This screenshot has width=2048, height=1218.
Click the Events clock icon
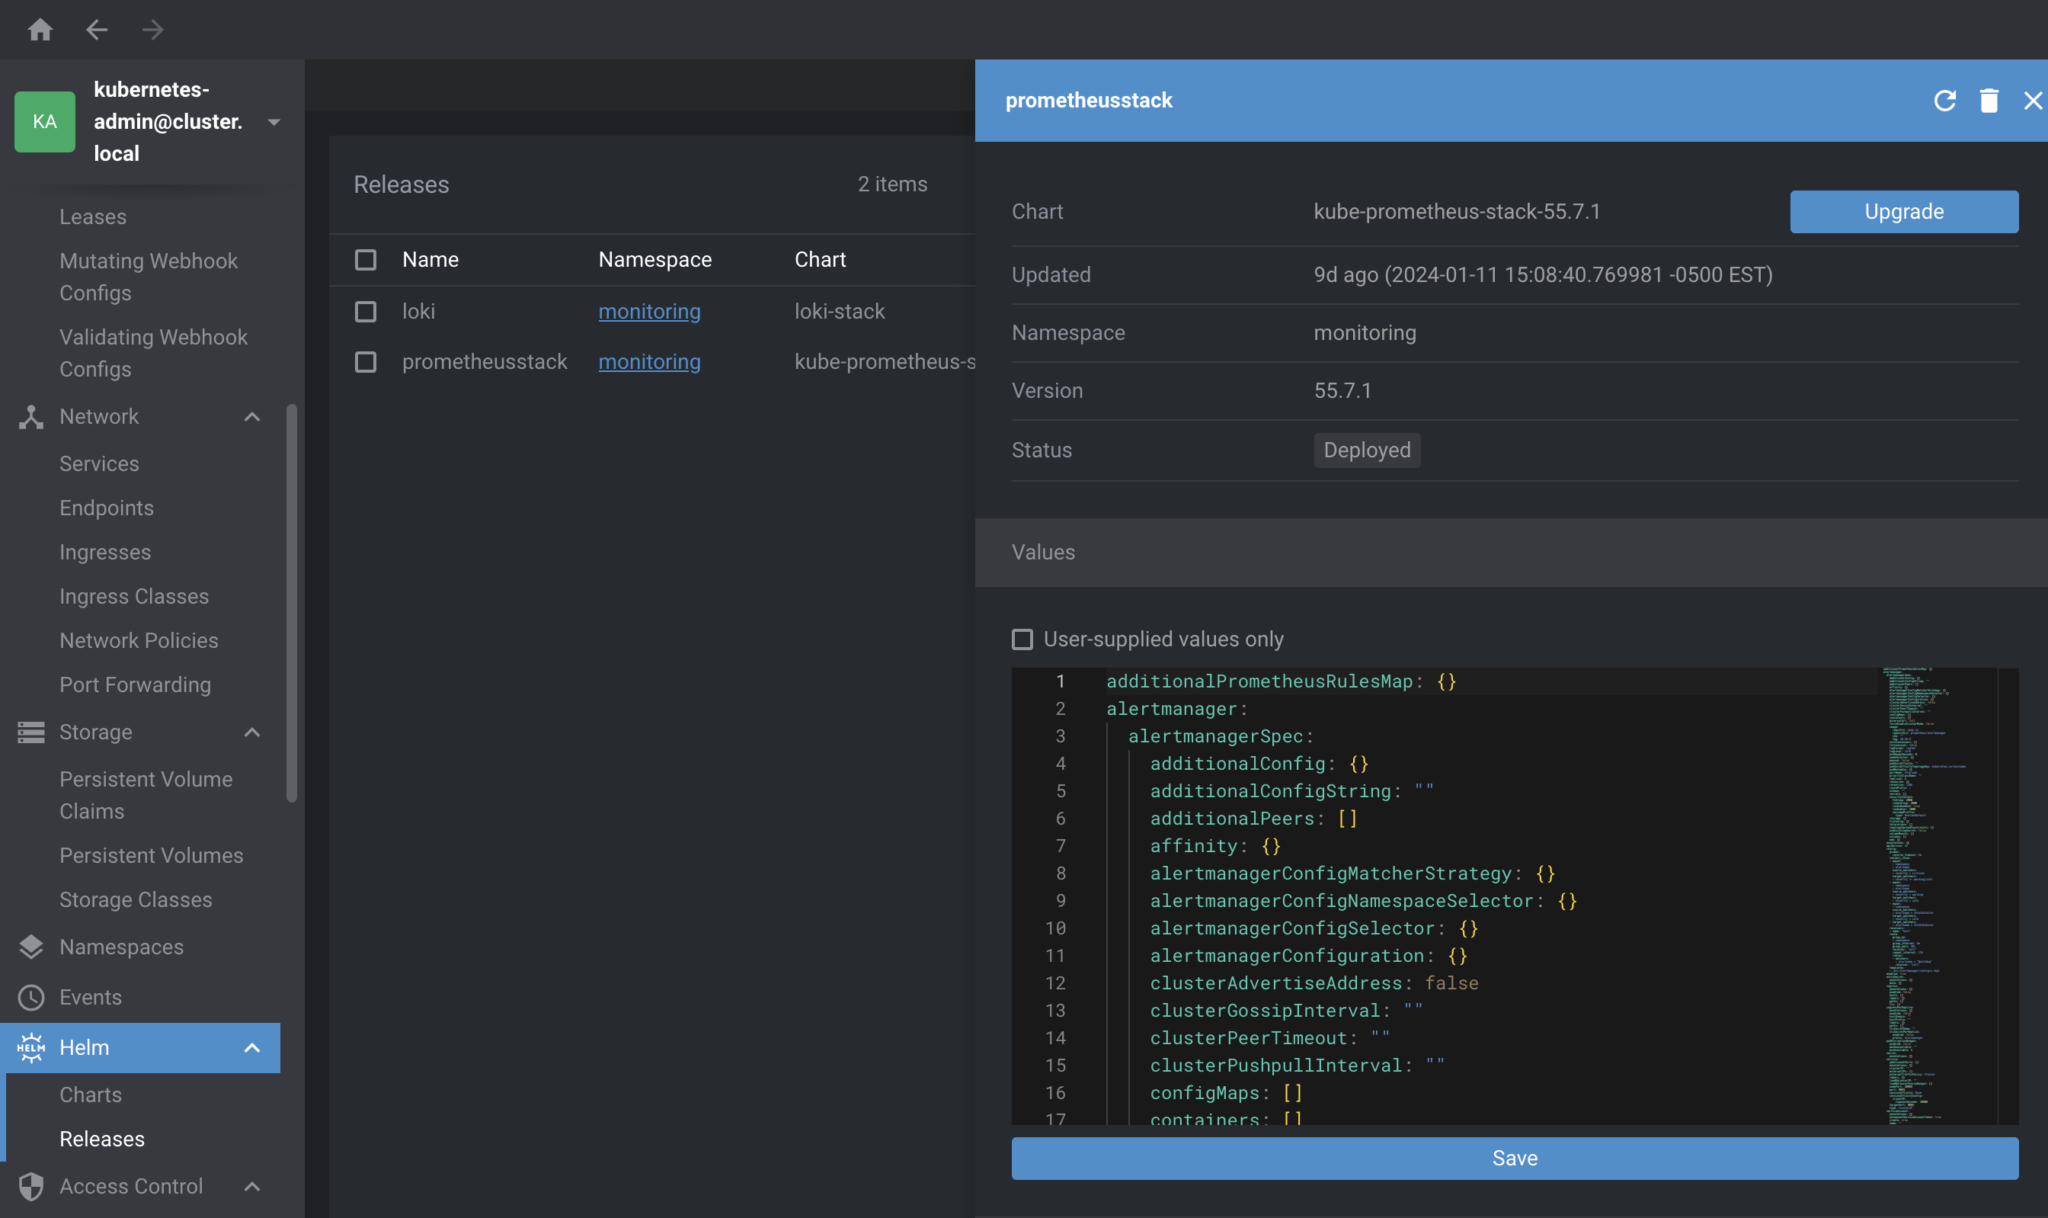click(x=31, y=997)
